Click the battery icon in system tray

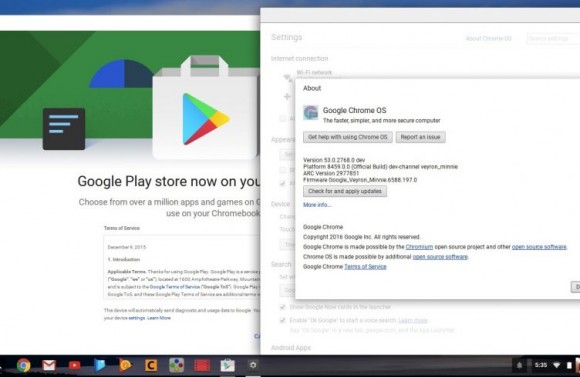point(569,365)
